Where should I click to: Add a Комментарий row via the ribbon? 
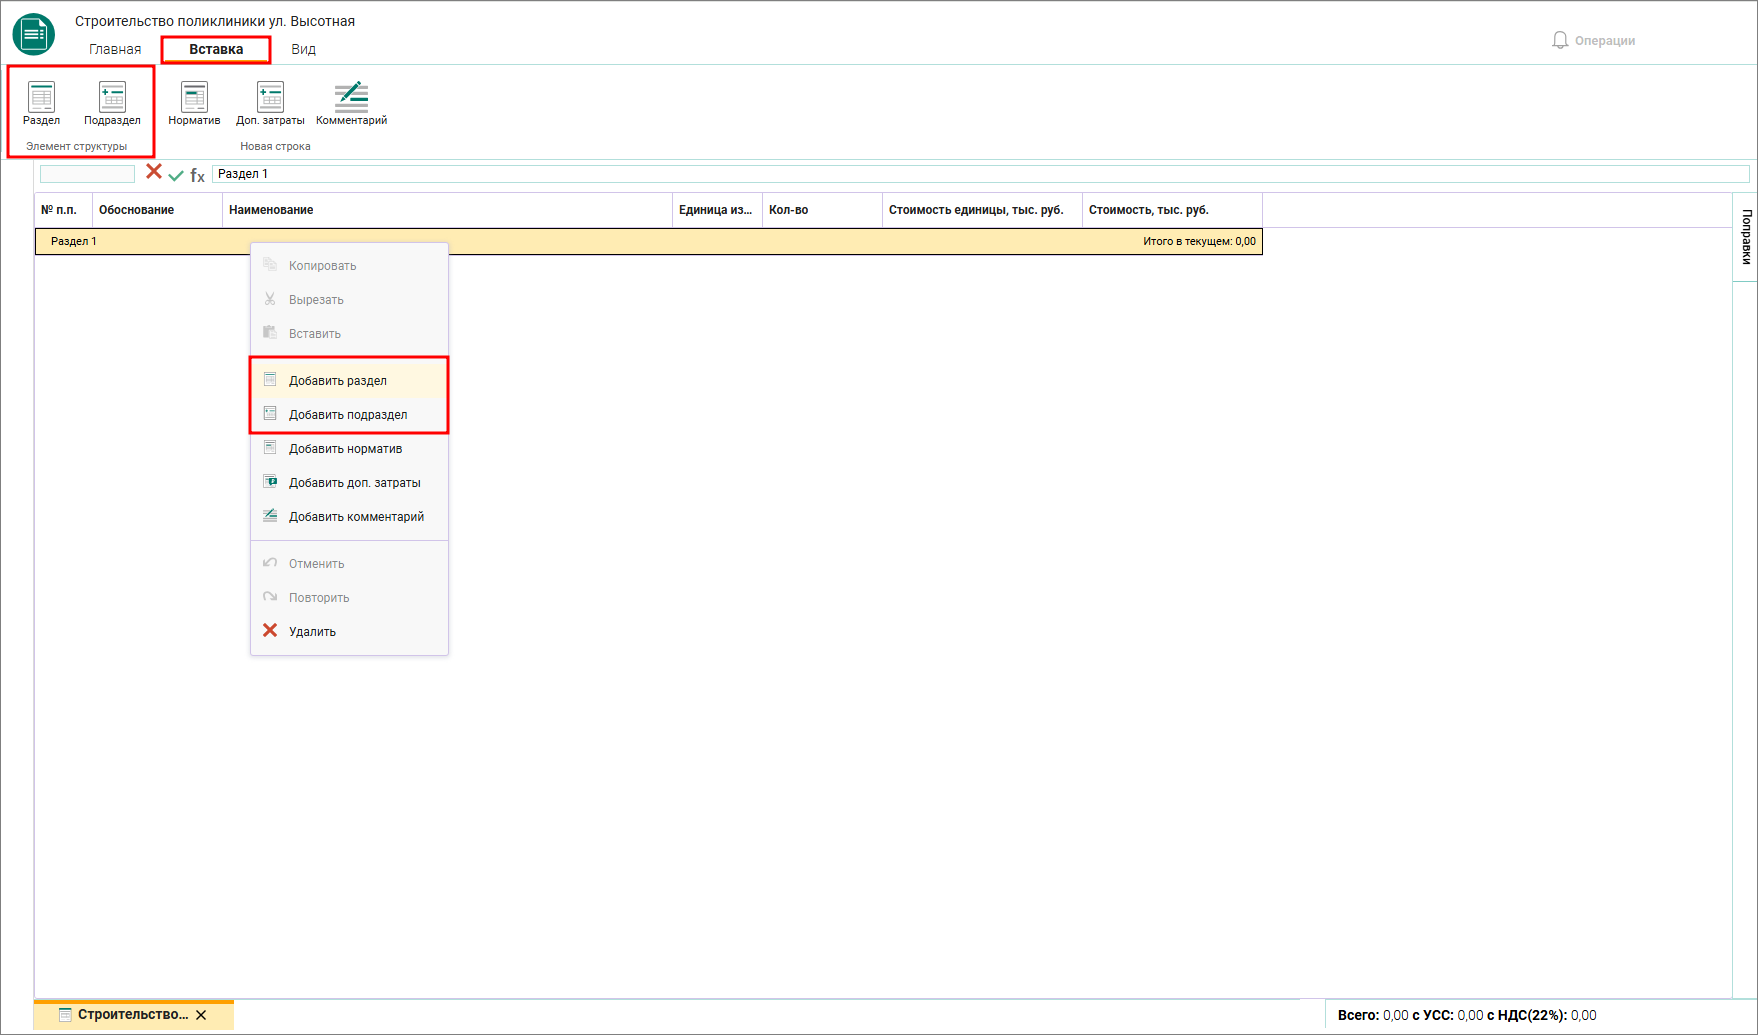351,104
